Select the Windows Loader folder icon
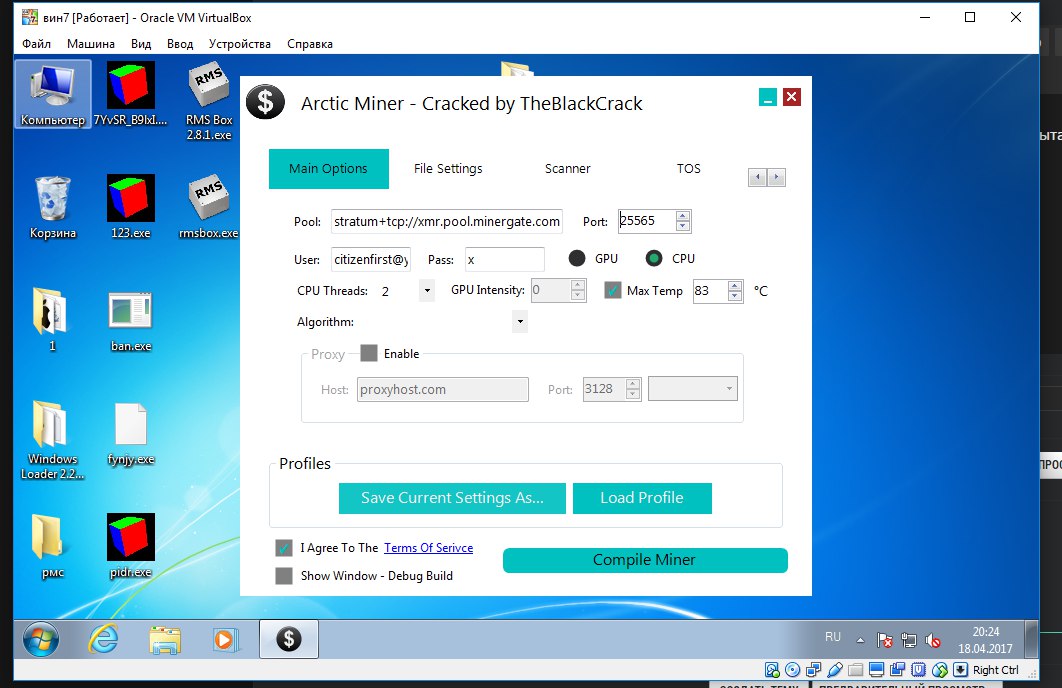The width and height of the screenshot is (1062, 688). pos(51,427)
